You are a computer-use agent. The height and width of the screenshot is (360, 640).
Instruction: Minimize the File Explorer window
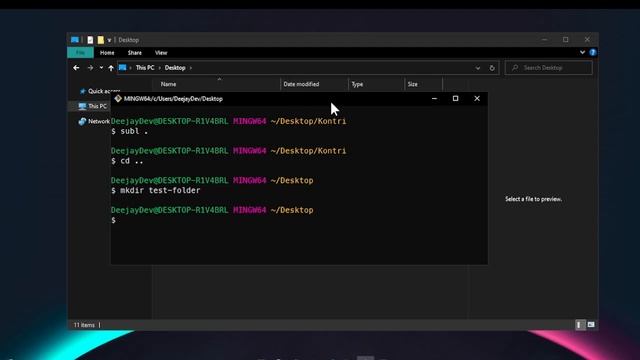[544, 40]
